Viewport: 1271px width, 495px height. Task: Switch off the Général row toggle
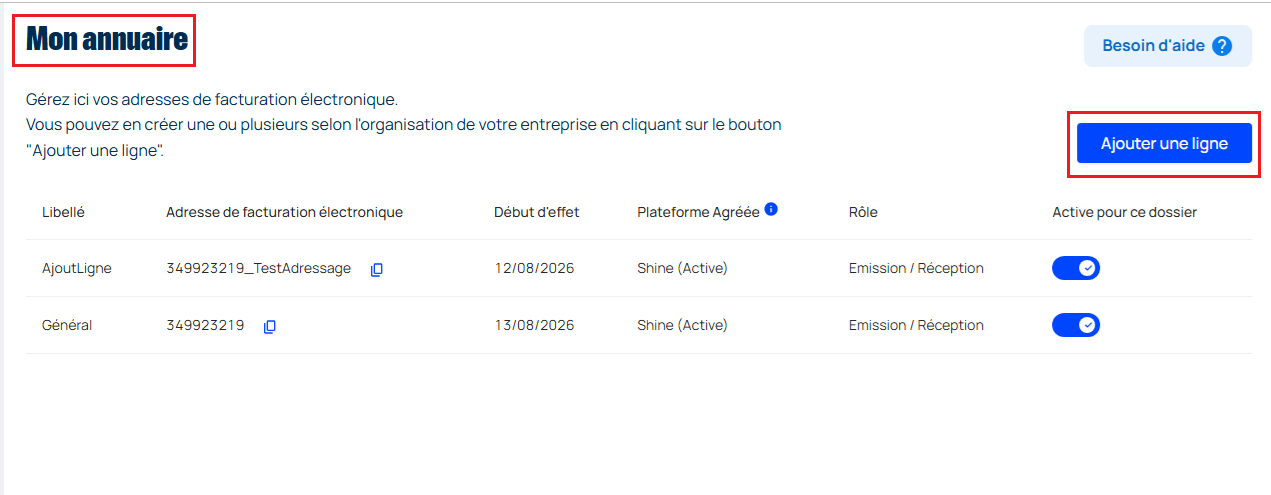[x=1076, y=325]
